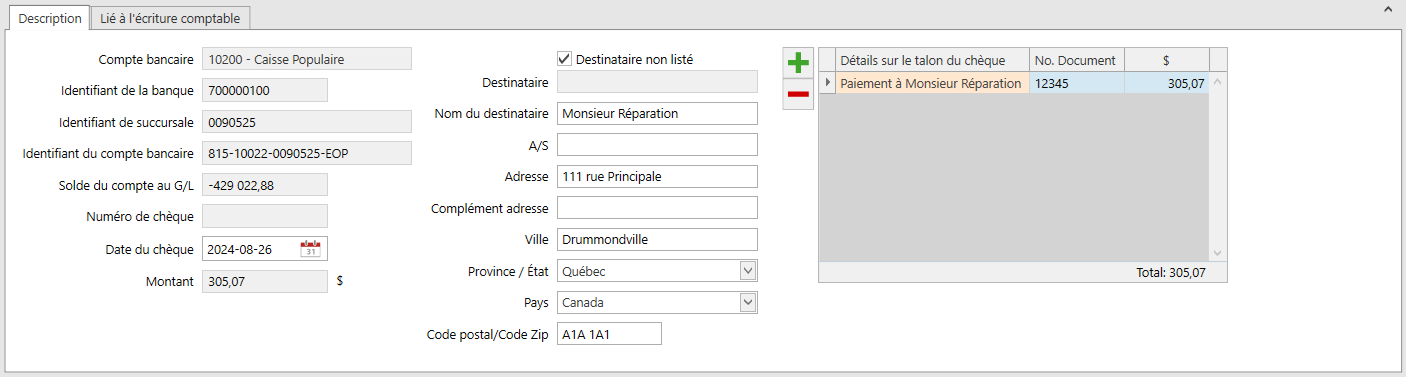The image size is (1406, 377).
Task: Click the empty Numéro de chèque field
Action: pos(265,216)
